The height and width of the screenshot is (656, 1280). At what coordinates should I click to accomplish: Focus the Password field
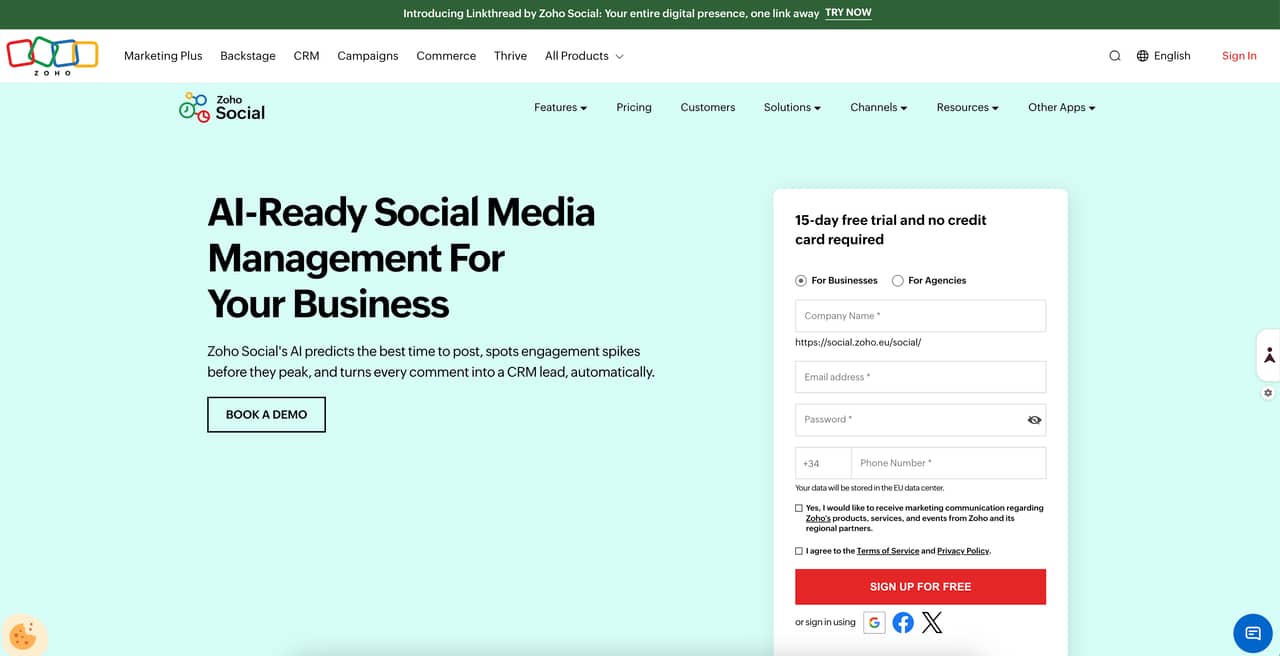pos(920,420)
